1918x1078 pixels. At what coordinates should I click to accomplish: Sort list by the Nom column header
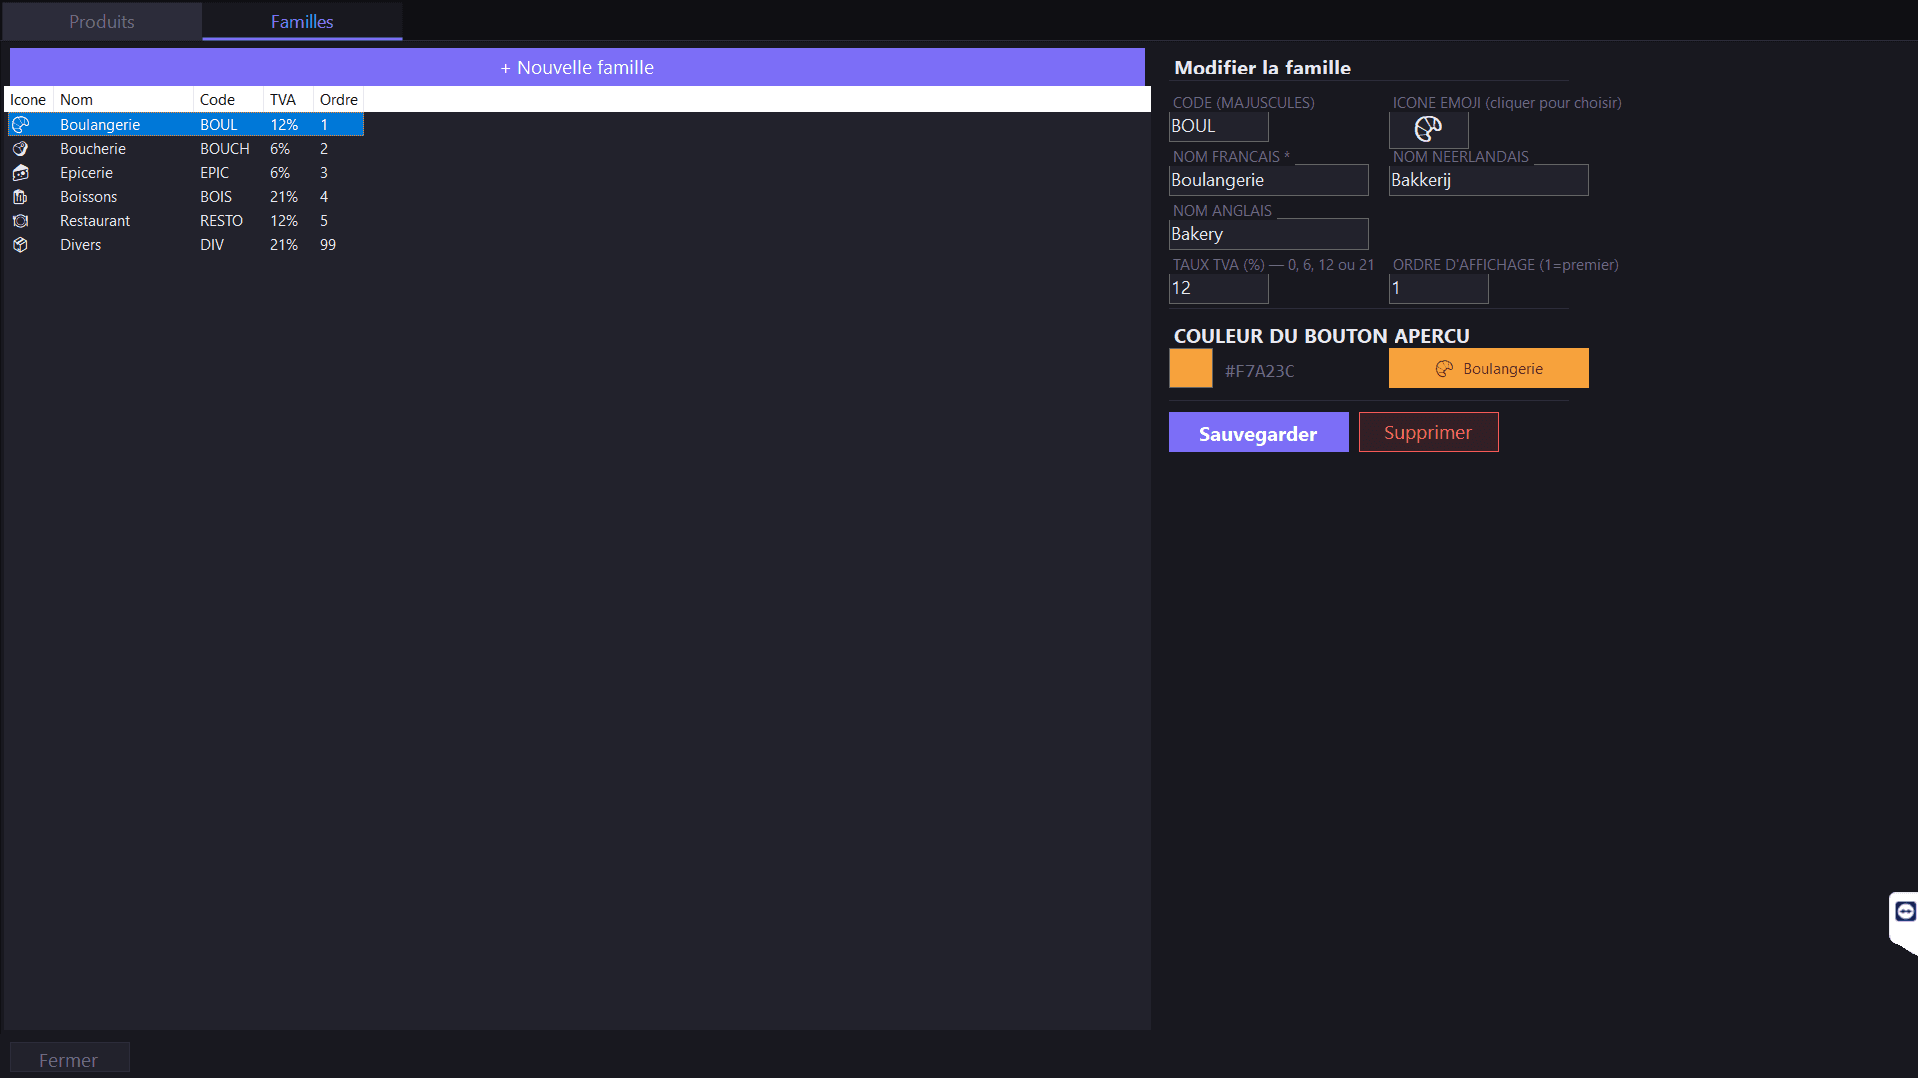coord(122,100)
